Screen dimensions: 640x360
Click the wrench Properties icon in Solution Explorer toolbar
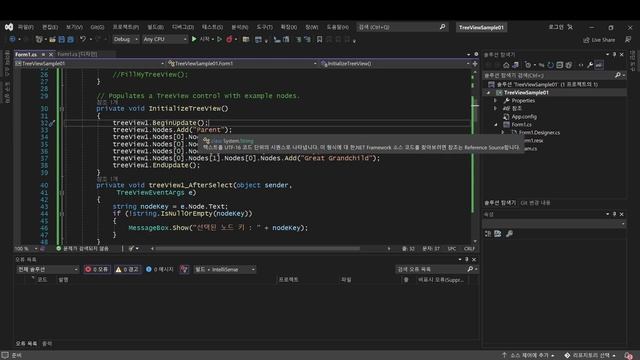tap(590, 65)
